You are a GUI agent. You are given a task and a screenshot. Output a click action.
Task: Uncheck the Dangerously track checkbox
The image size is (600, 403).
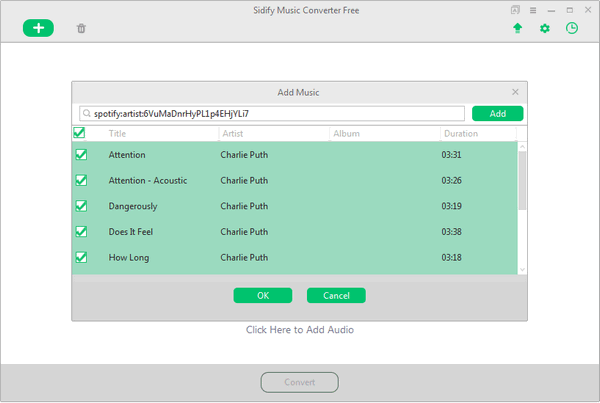pos(81,206)
